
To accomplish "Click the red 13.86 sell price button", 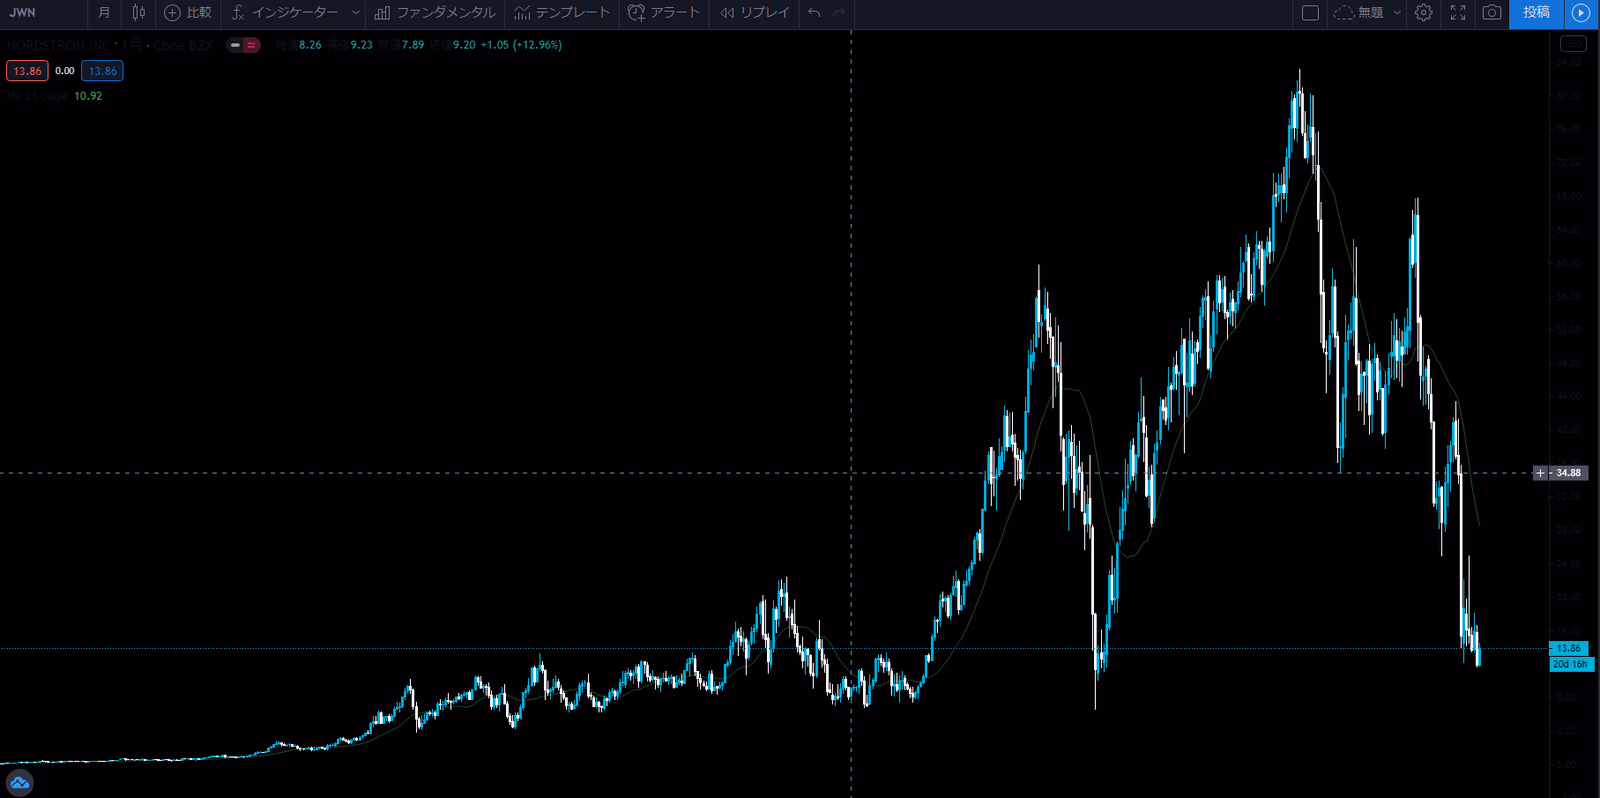I will (27, 71).
